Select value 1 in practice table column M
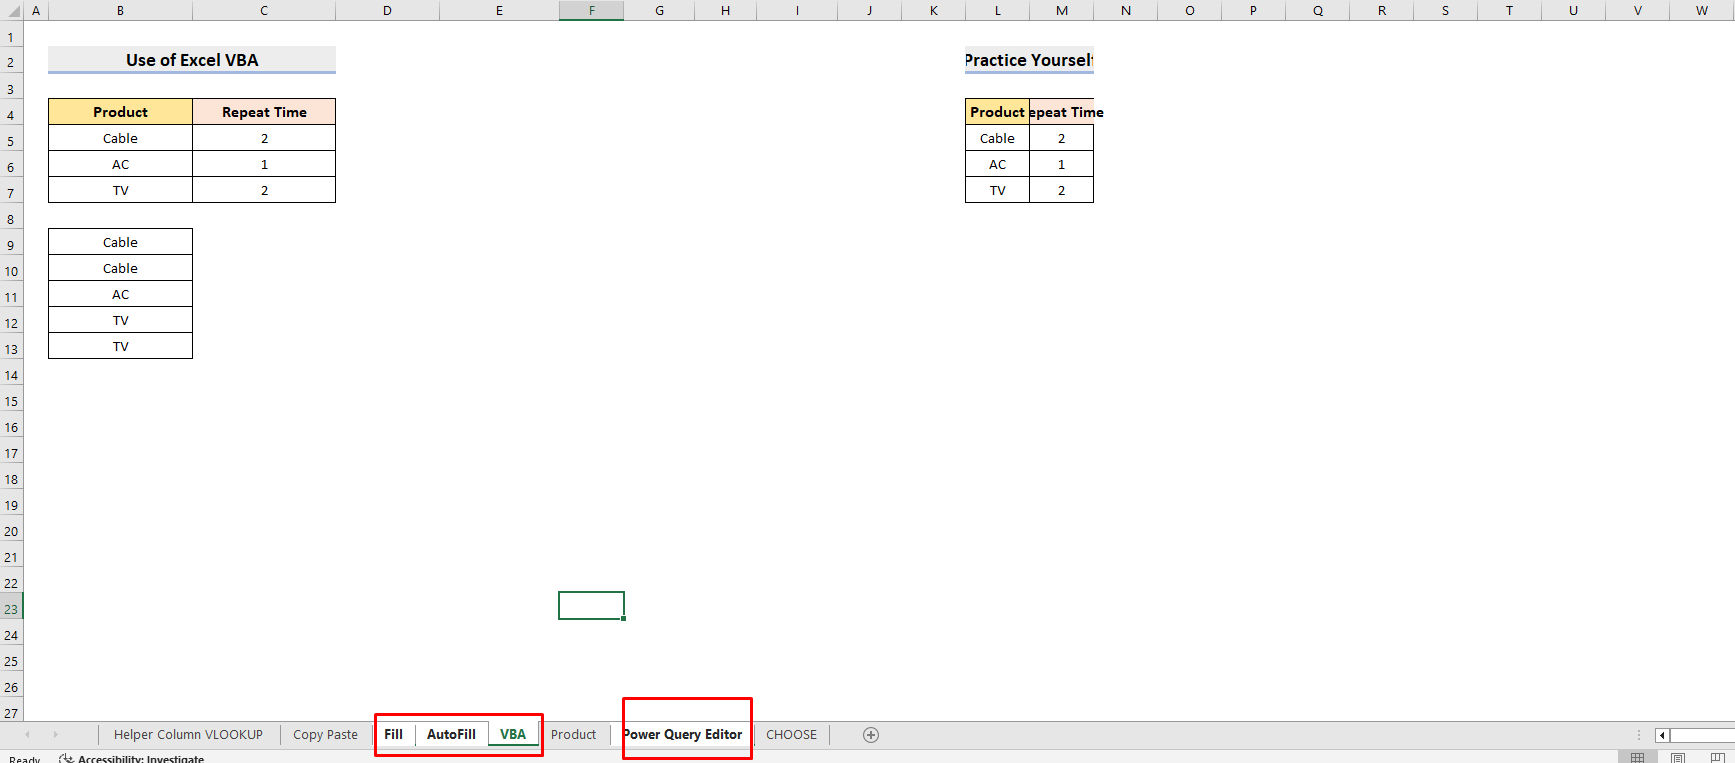The image size is (1735, 763). [x=1061, y=164]
